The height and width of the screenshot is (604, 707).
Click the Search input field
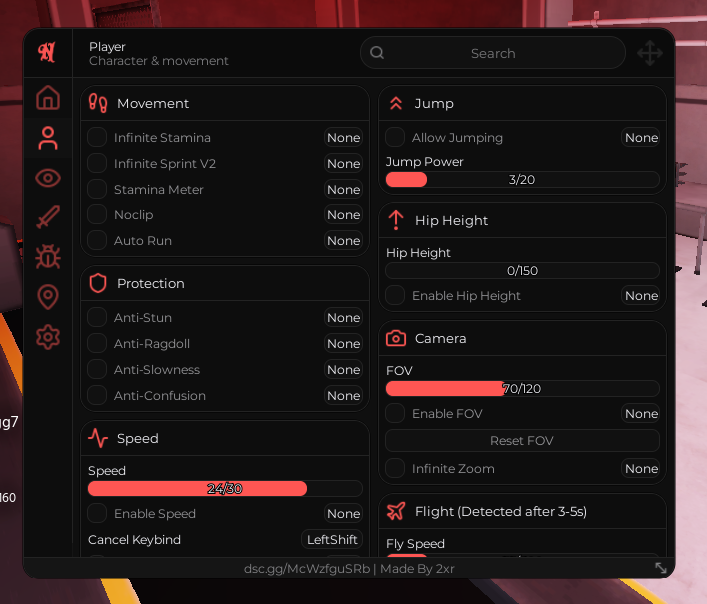click(493, 53)
